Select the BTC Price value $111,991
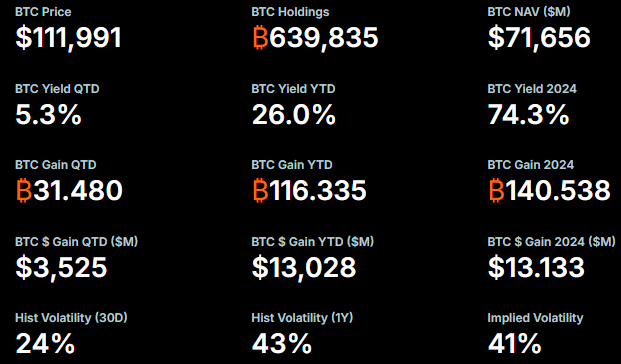This screenshot has height=364, width=621. click(x=68, y=38)
